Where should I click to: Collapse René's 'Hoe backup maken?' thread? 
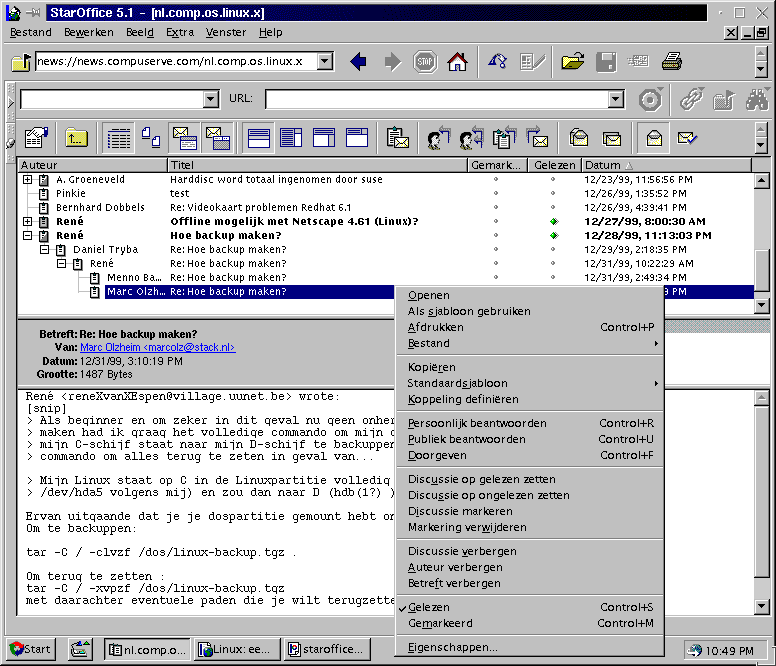tap(28, 236)
